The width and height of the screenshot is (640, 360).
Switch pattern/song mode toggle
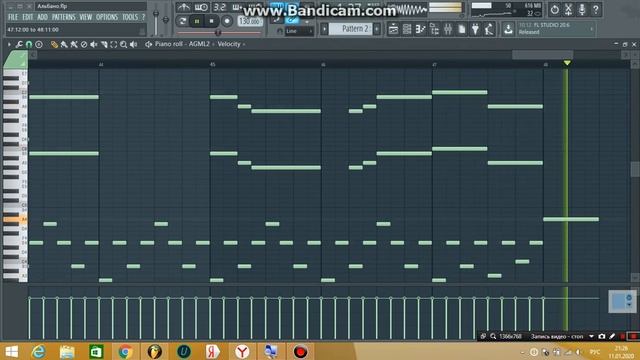pyautogui.click(x=182, y=21)
